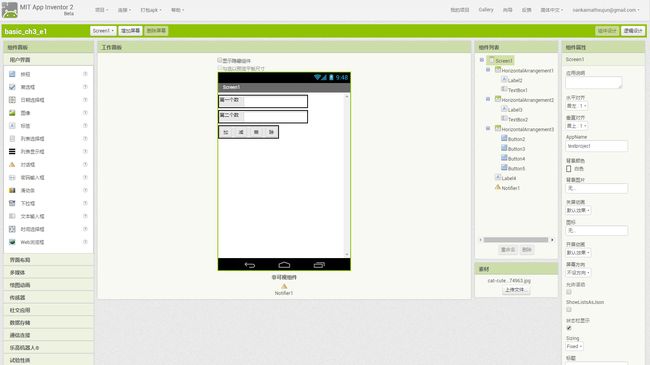
Task: Open help icon beside Slider (滑动条) palette item
Action: [x=85, y=190]
